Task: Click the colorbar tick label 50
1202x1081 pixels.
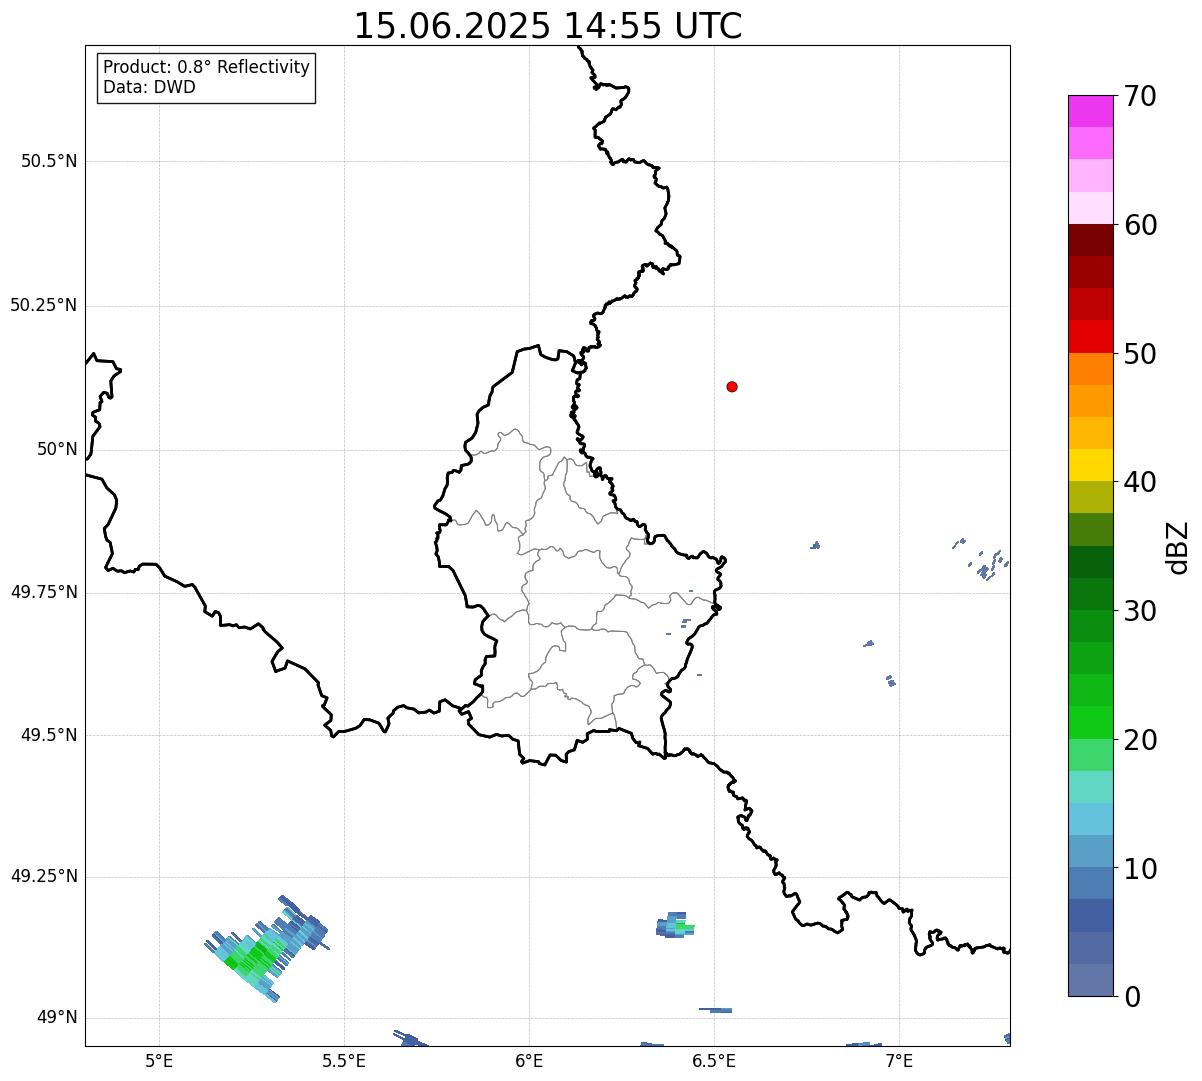Action: point(1140,354)
